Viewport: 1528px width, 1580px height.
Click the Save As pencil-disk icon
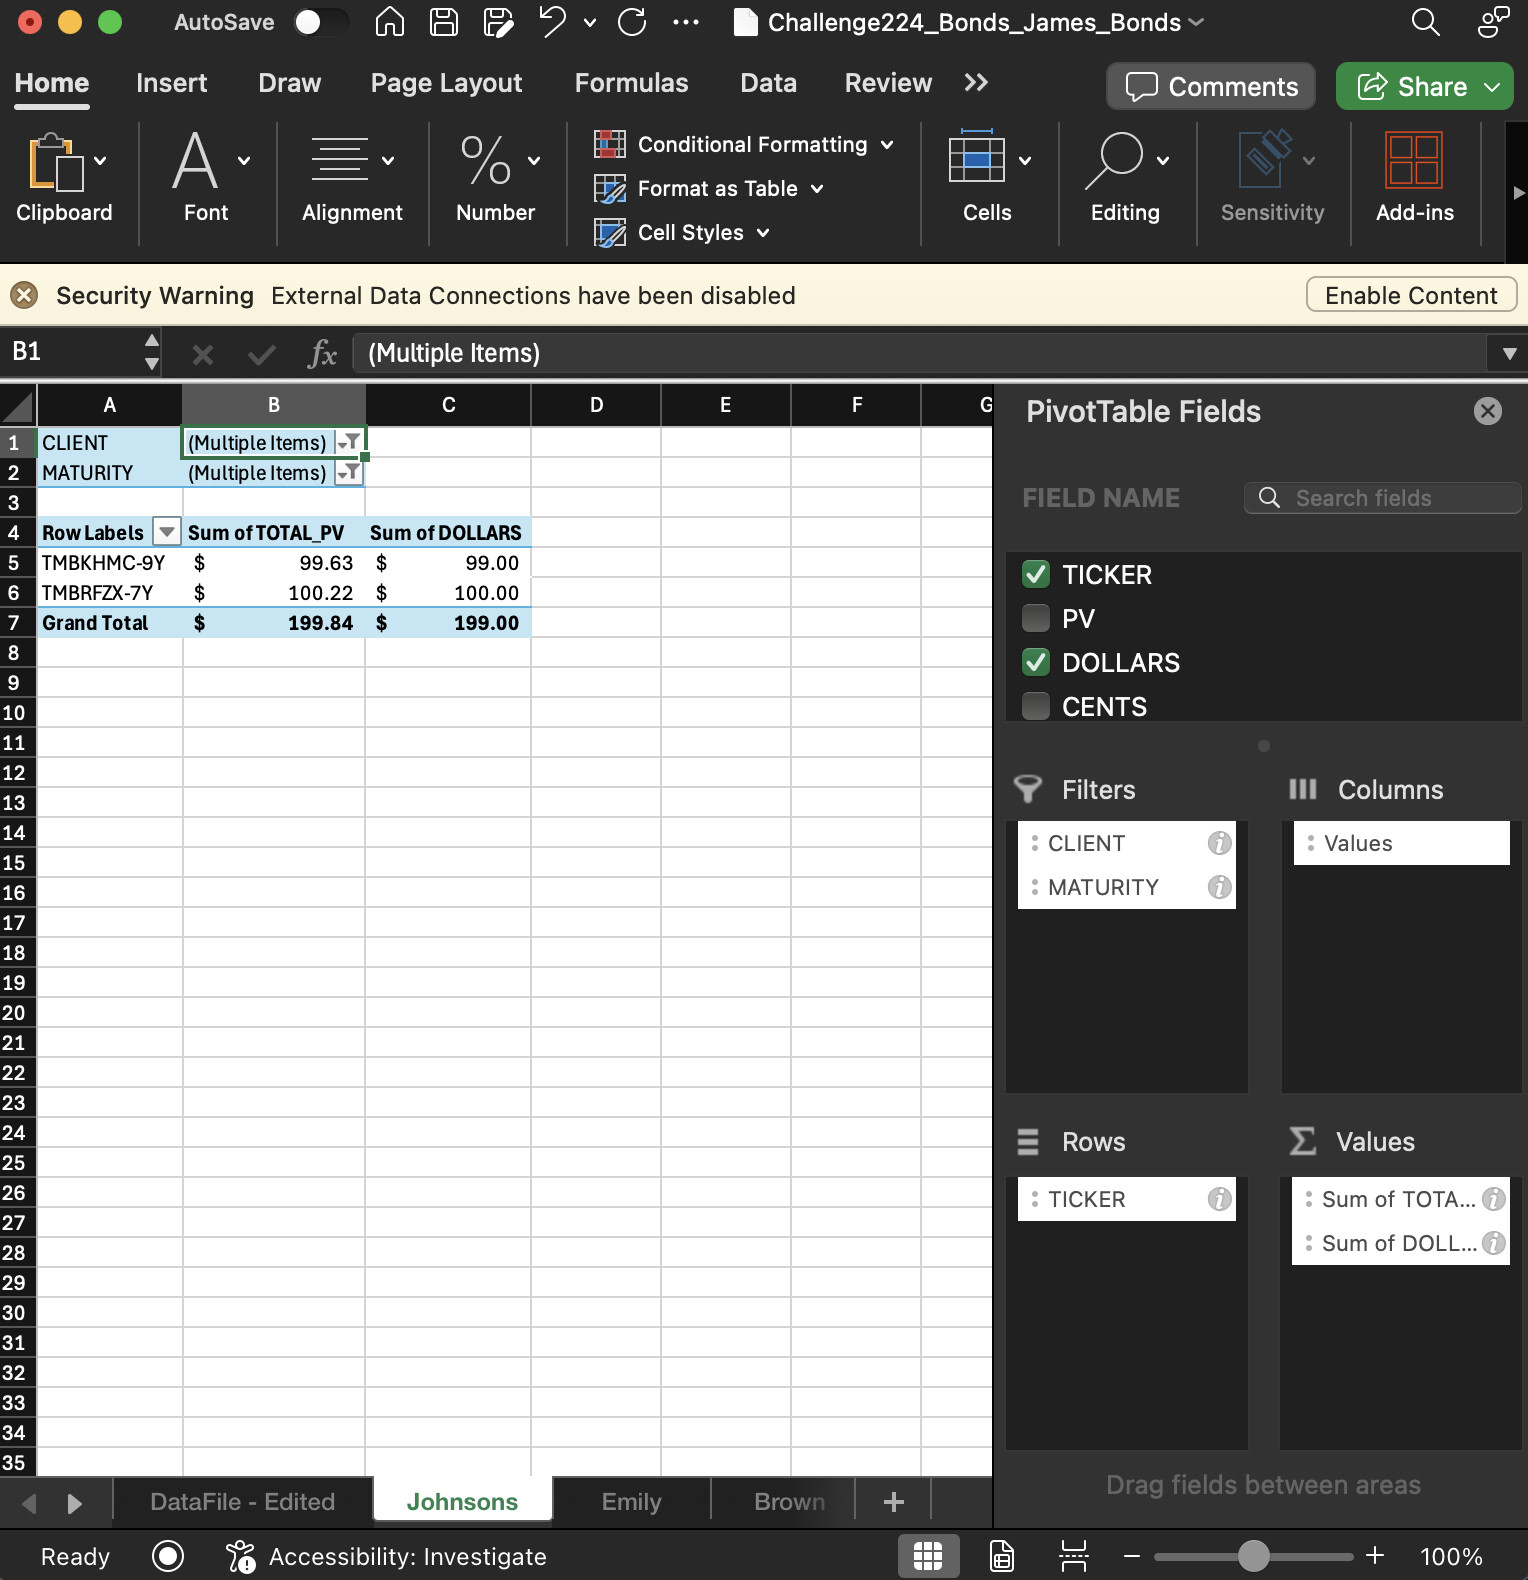click(x=497, y=22)
